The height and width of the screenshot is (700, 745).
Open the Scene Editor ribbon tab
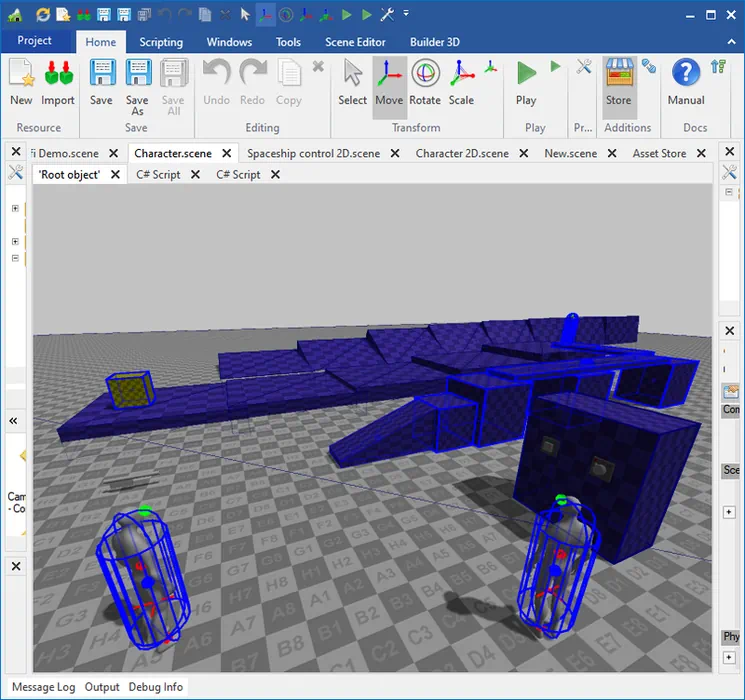pyautogui.click(x=355, y=42)
